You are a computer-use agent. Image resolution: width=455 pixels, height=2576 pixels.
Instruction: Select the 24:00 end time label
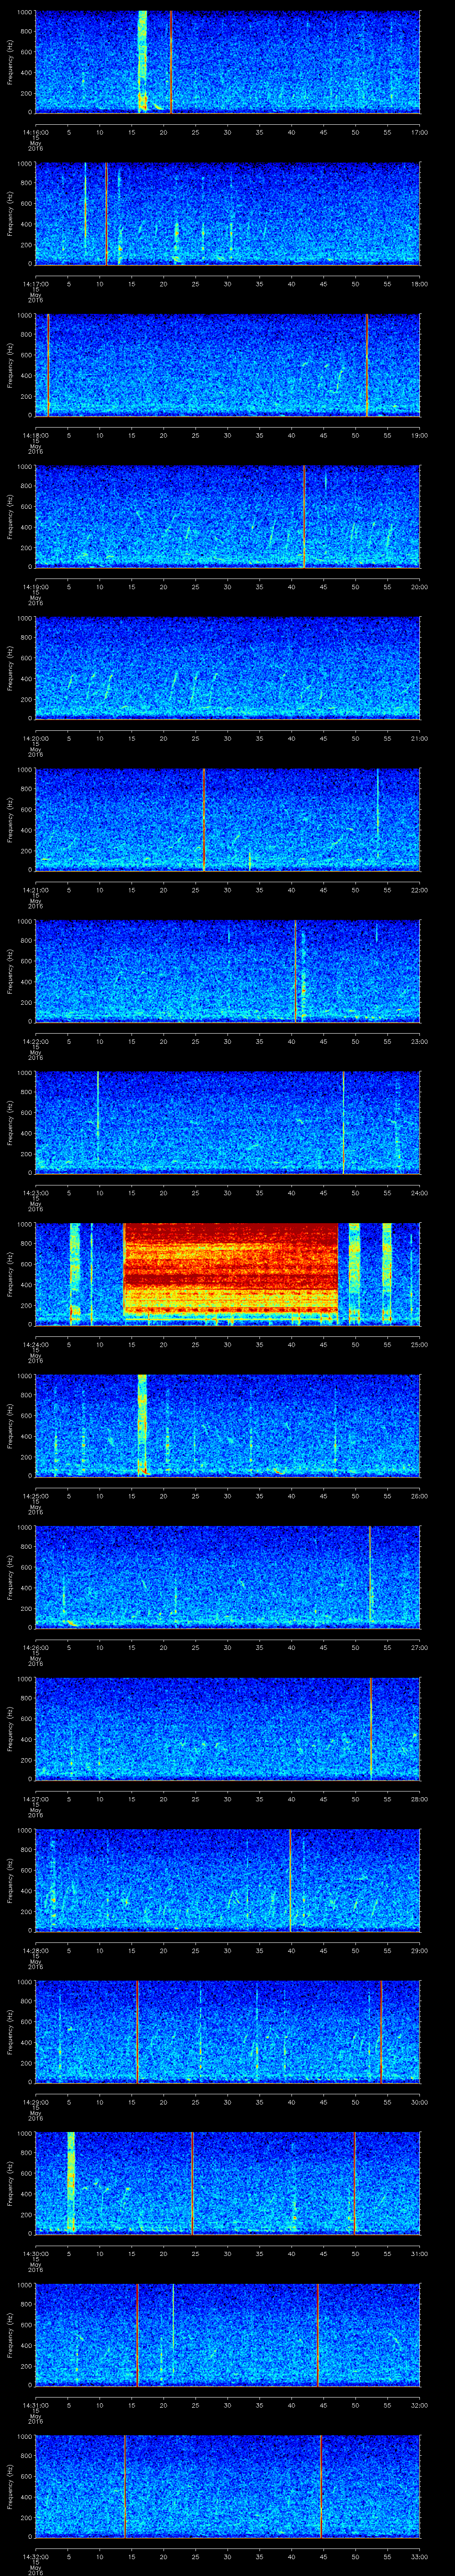click(419, 1193)
